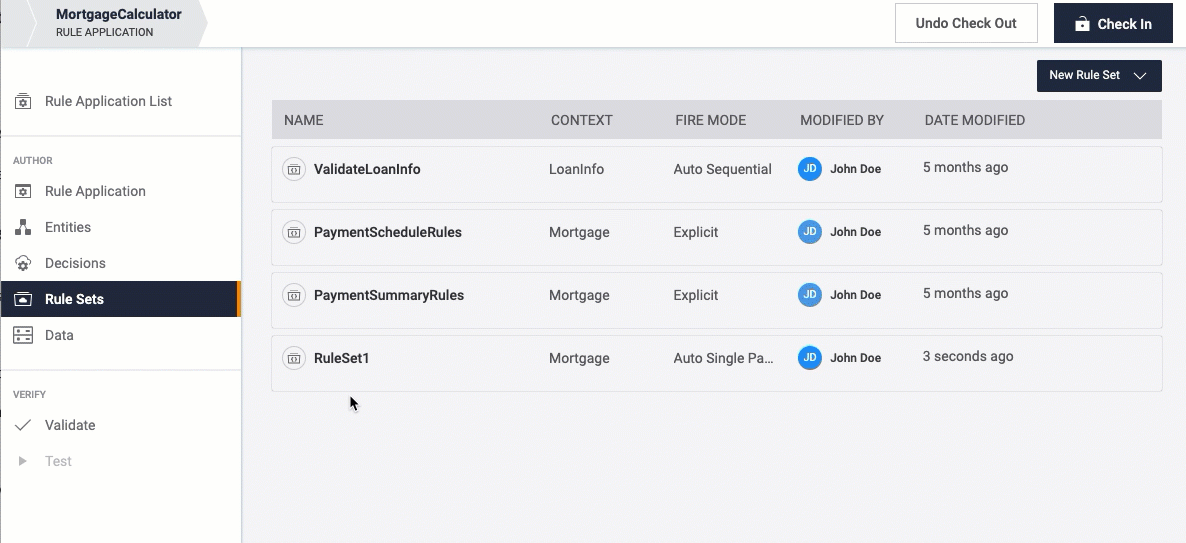Select Validate in the Verify section

70,426
